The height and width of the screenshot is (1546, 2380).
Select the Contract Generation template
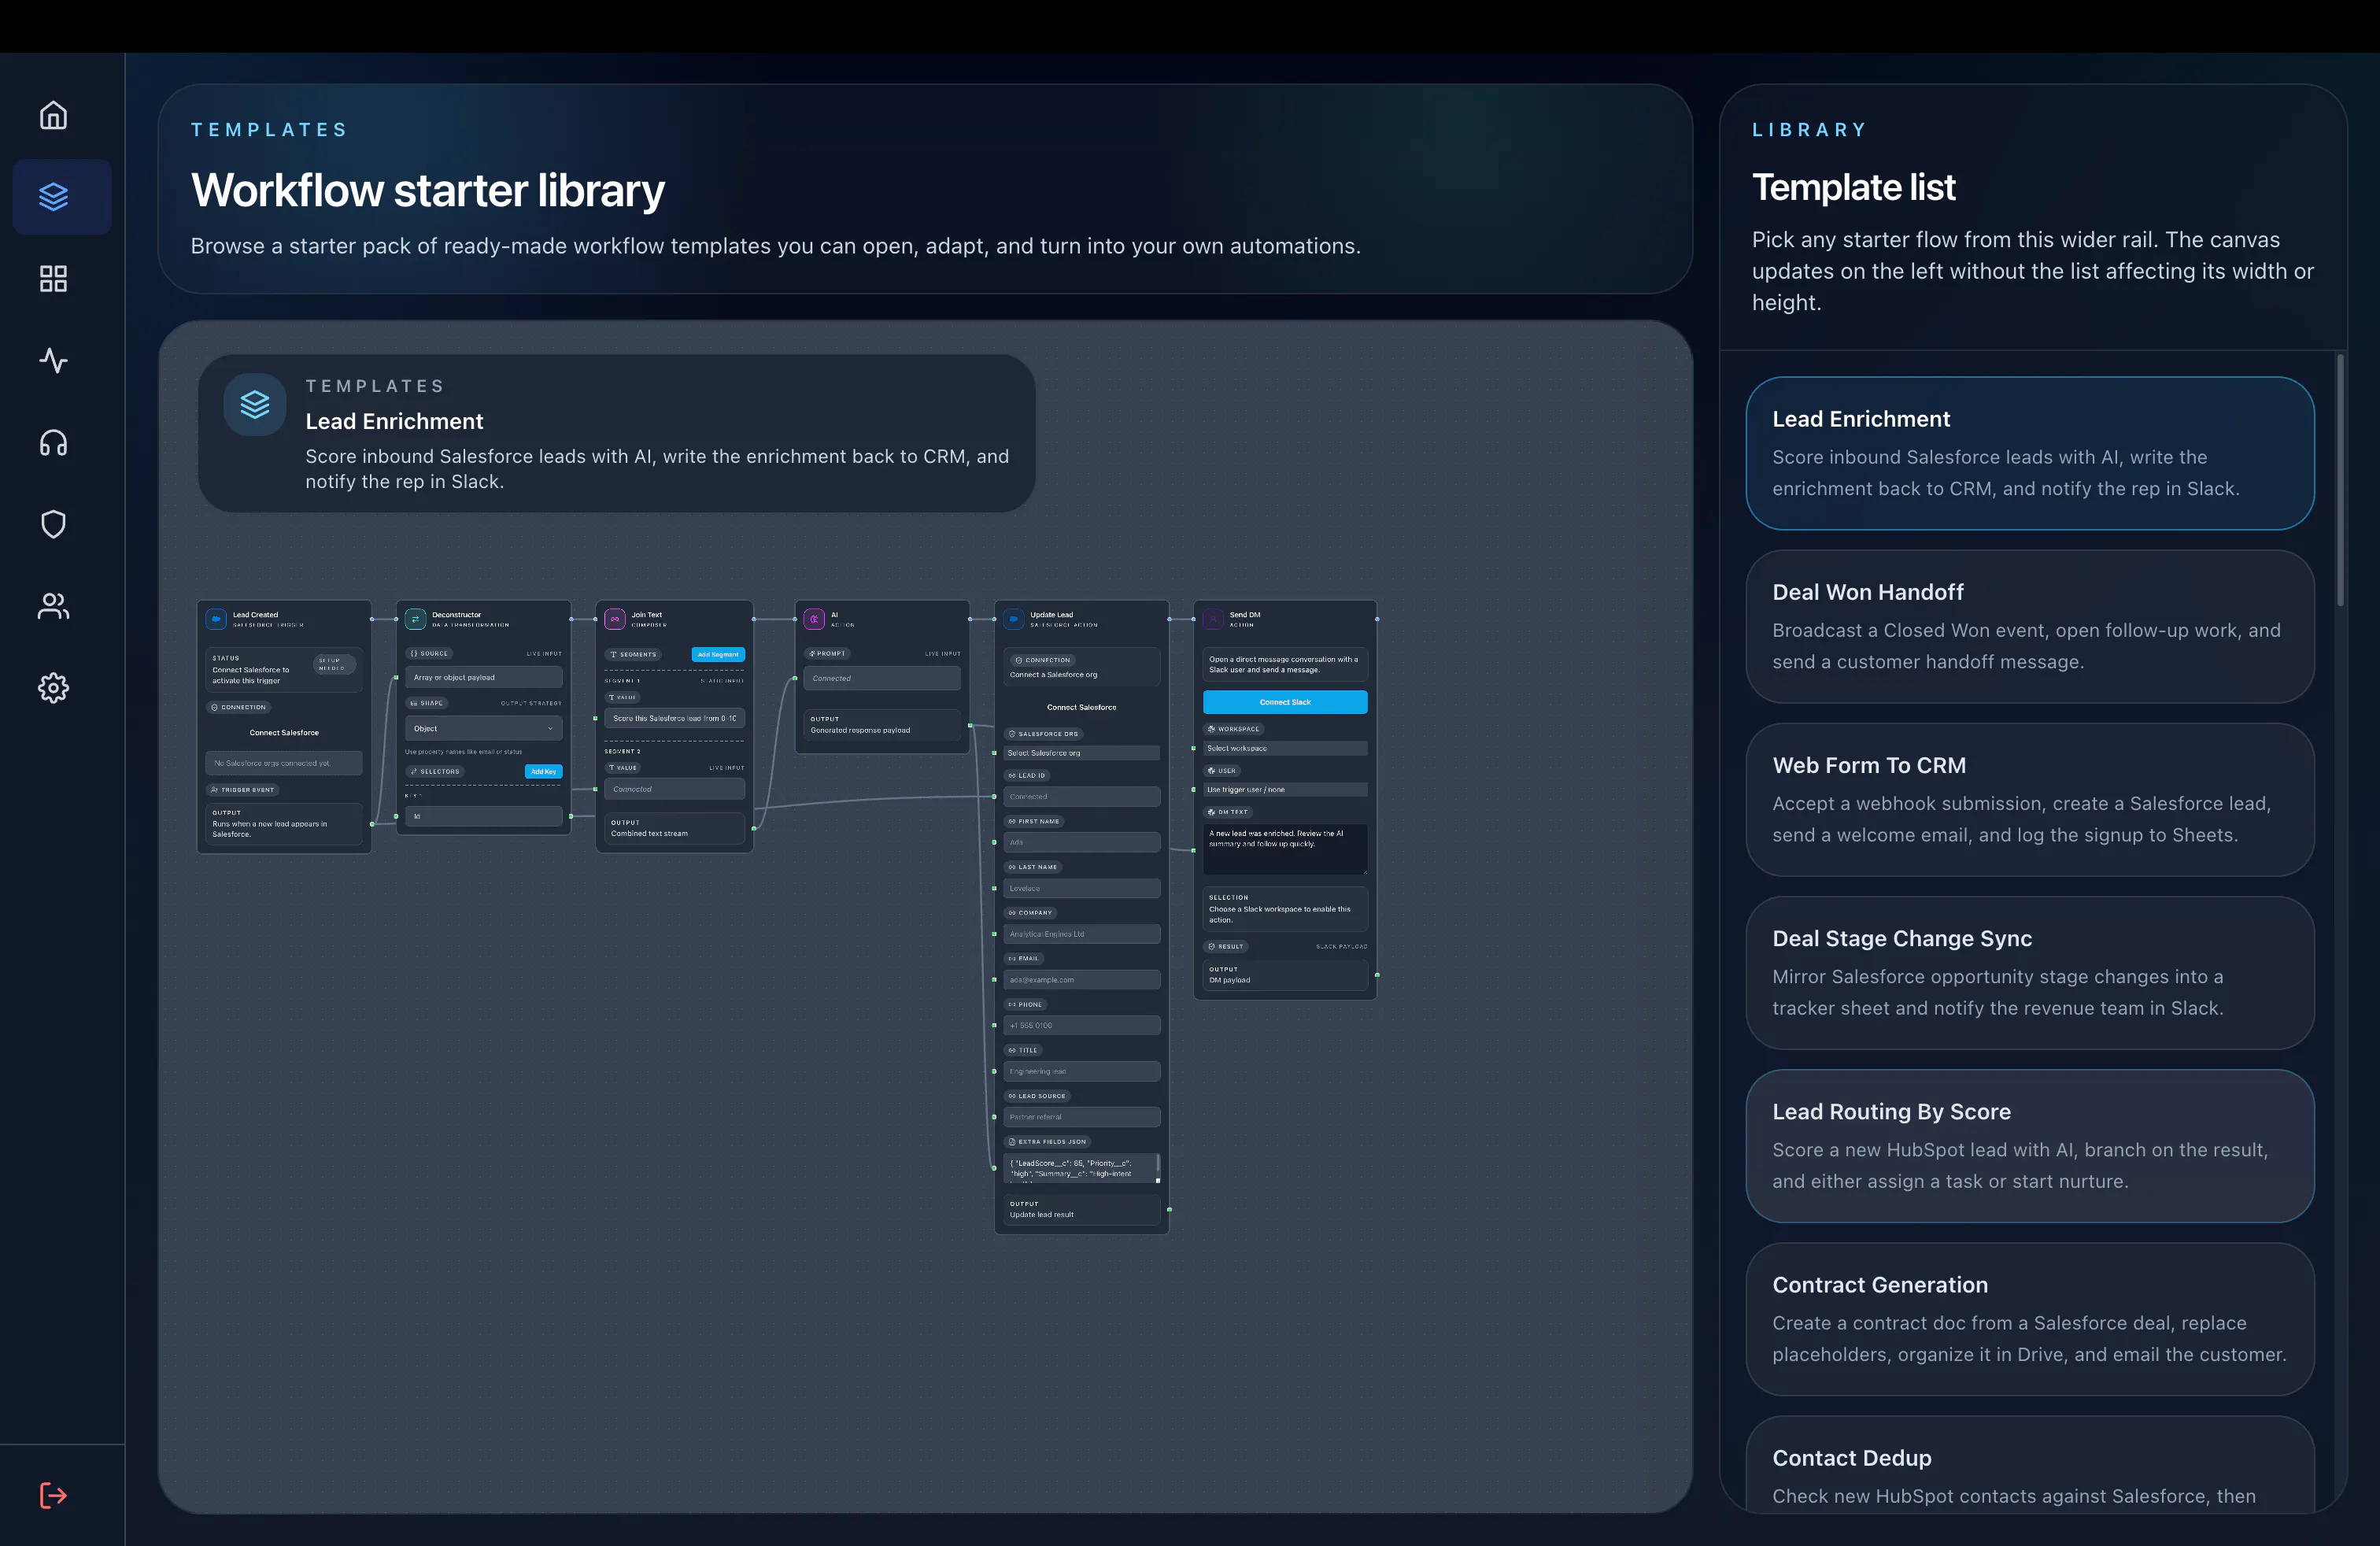(2029, 1319)
